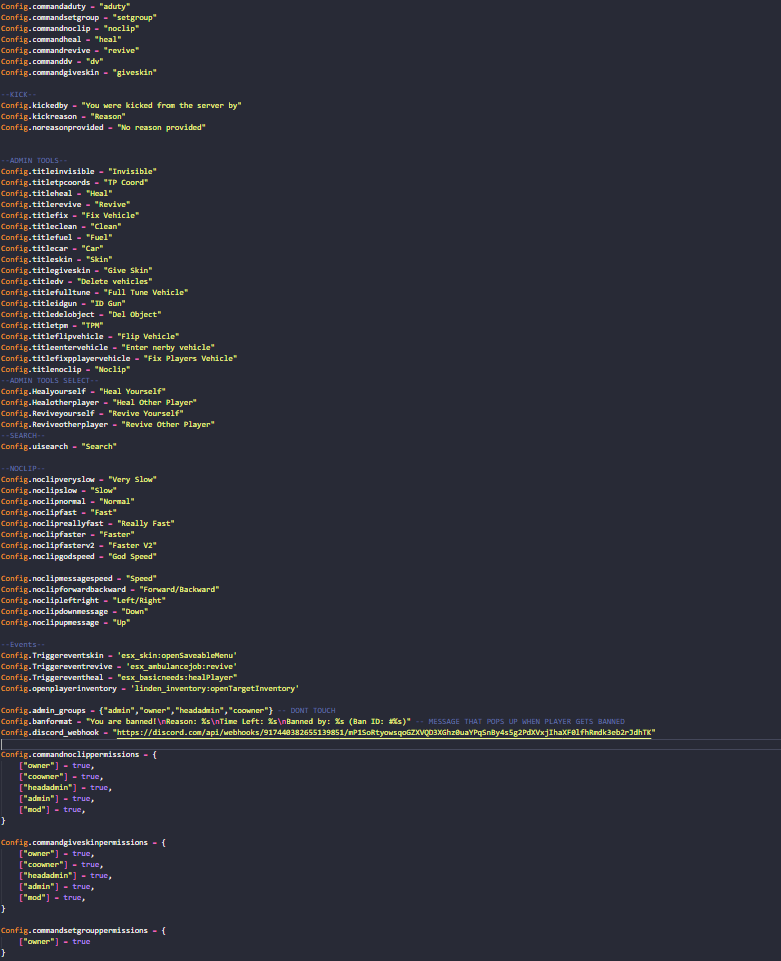Click the "Delete vehicles" string

(x=115, y=283)
